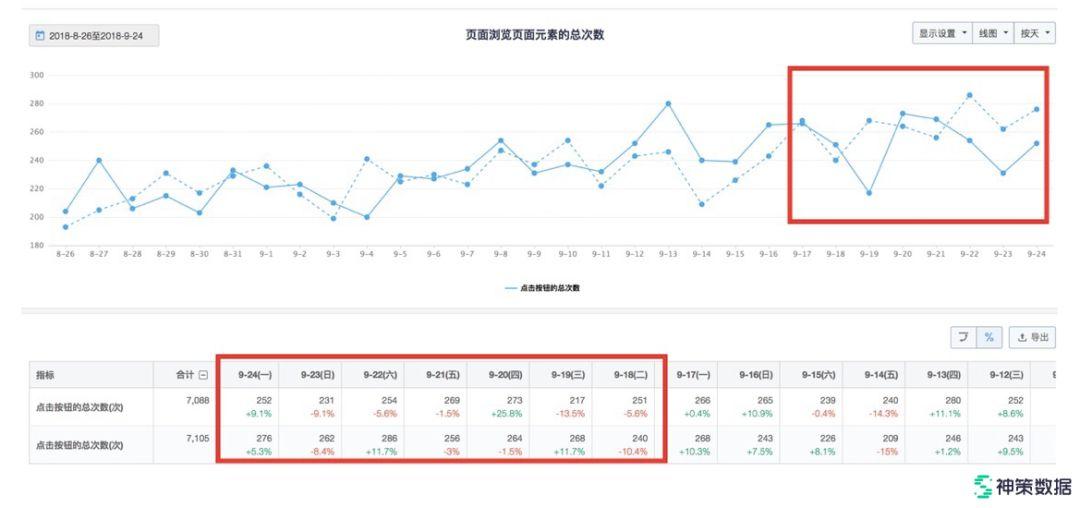Open the 显示设置 dropdown
Image resolution: width=1080 pixels, height=508 pixels.
pos(942,33)
